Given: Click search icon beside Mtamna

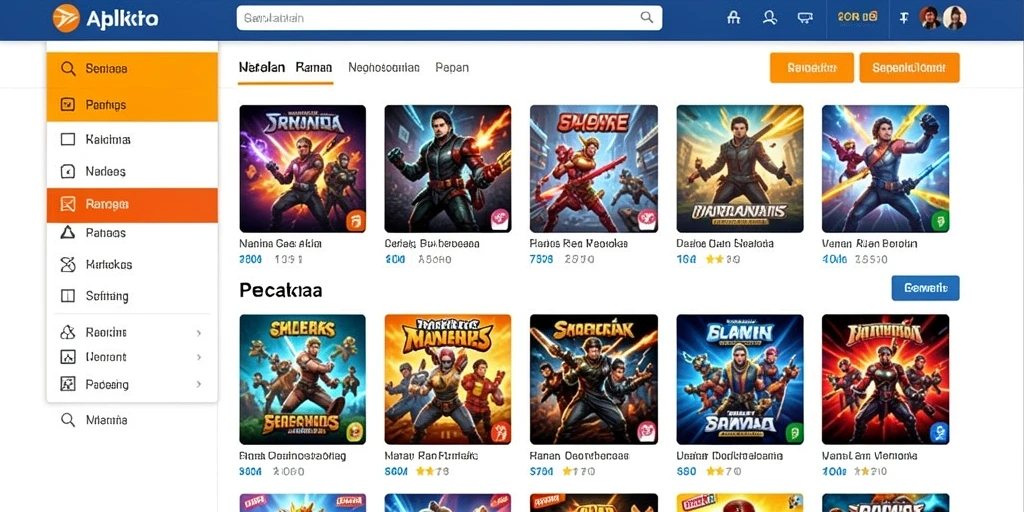Looking at the screenshot, I should (67, 420).
